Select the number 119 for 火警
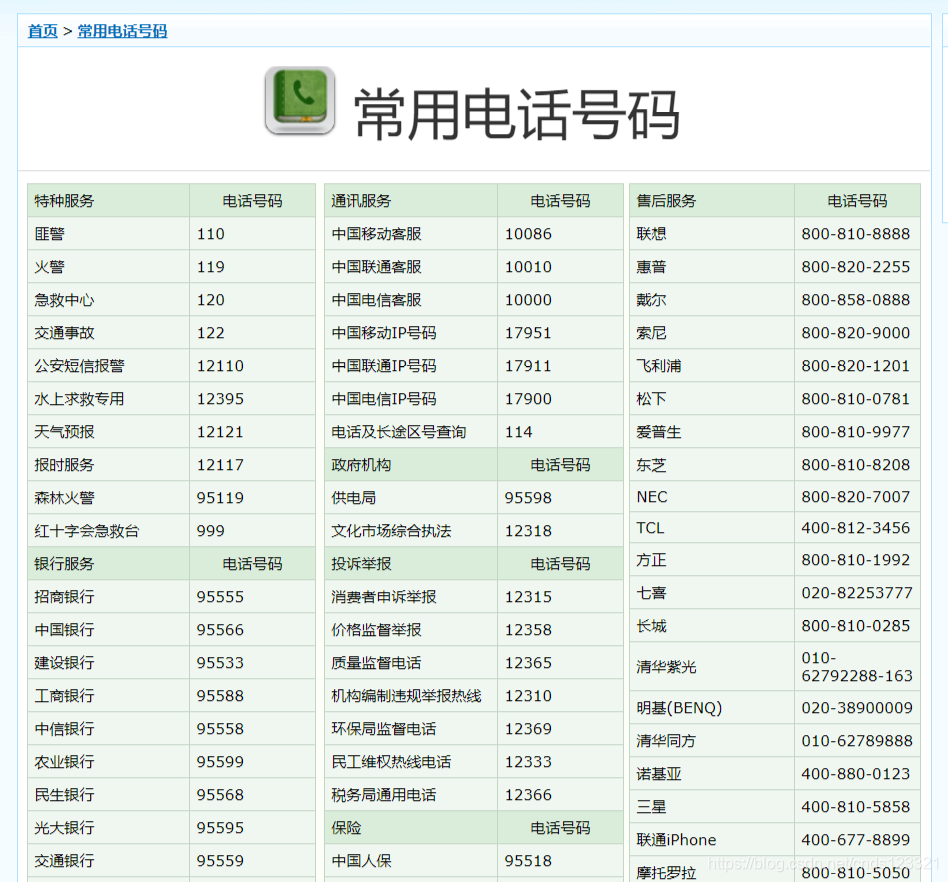Viewport: 948px width, 882px height. coord(210,267)
